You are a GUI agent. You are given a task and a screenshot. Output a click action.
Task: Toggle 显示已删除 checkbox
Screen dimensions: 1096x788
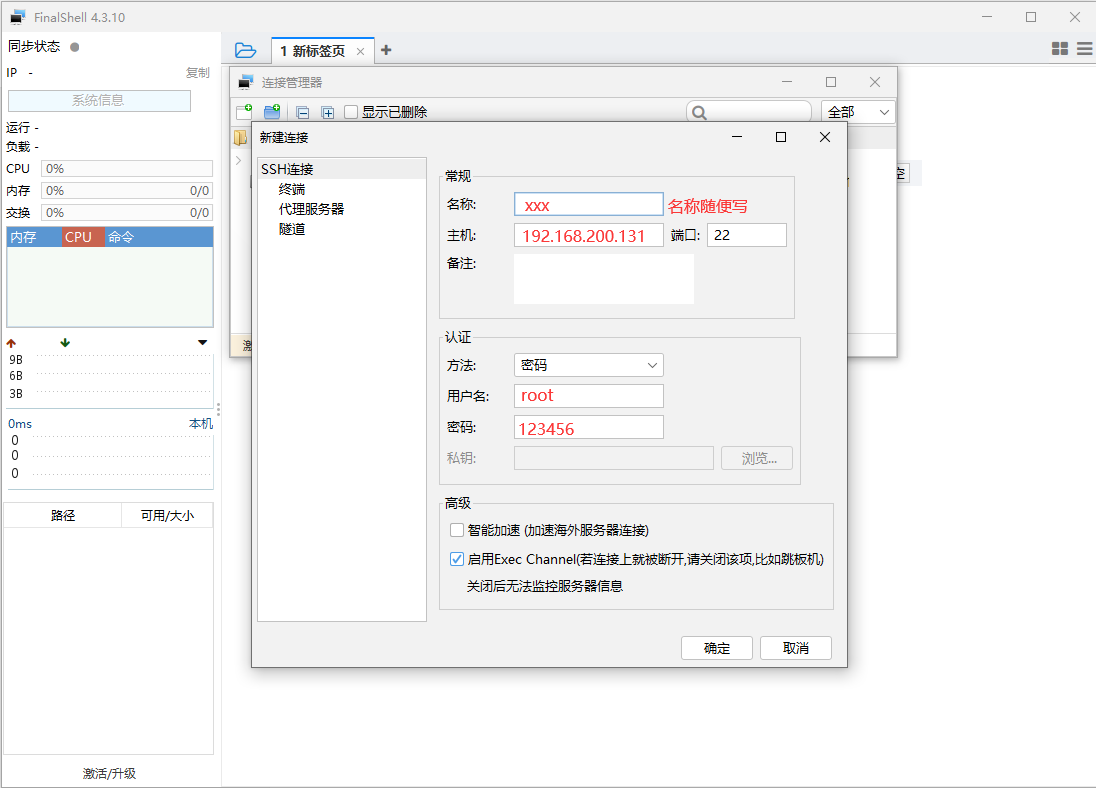tap(351, 112)
